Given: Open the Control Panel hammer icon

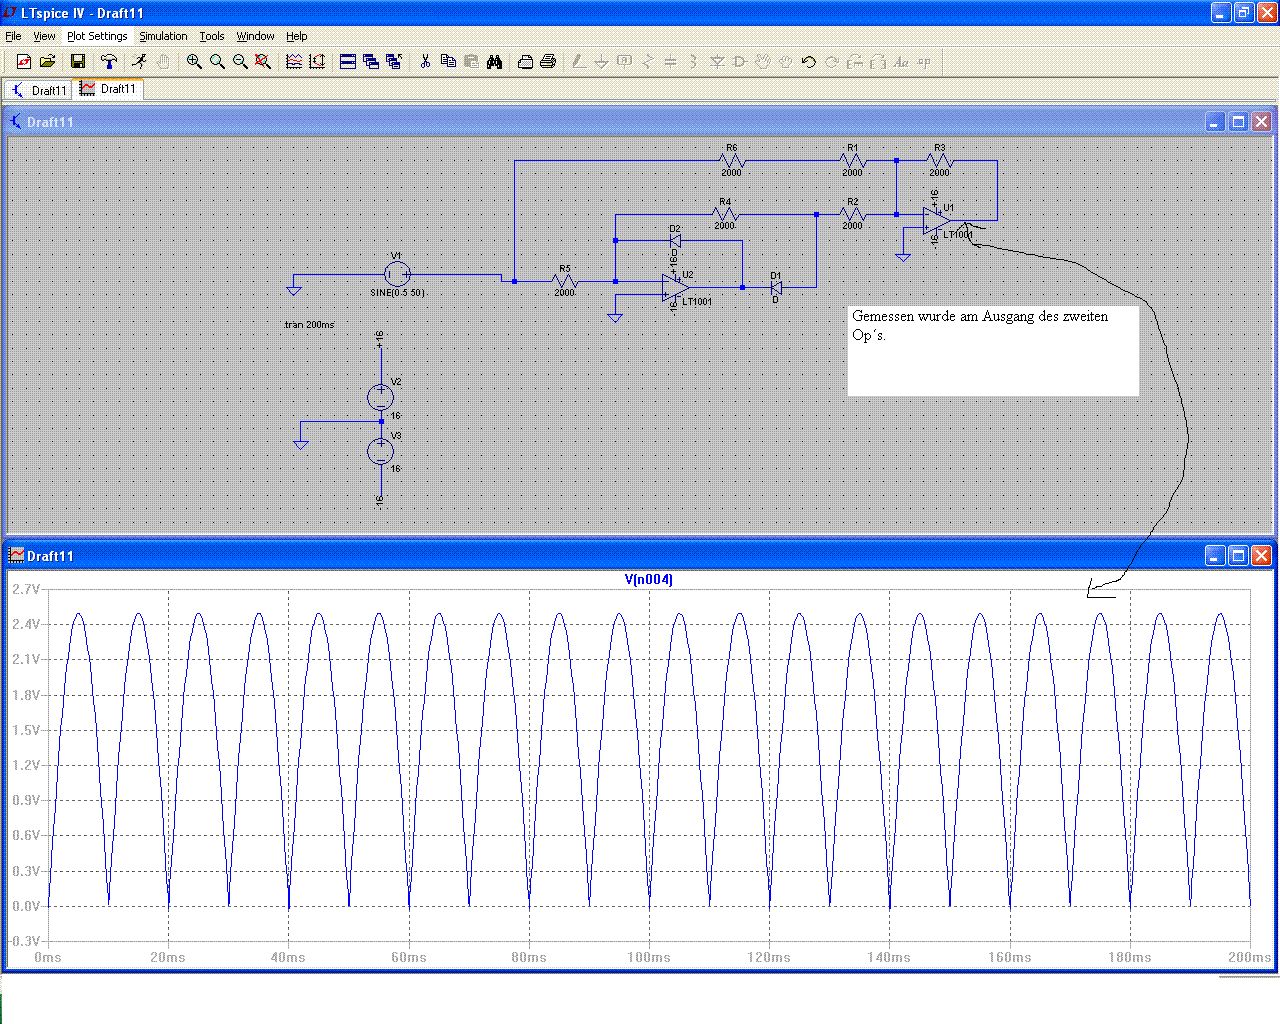Looking at the screenshot, I should (x=109, y=62).
